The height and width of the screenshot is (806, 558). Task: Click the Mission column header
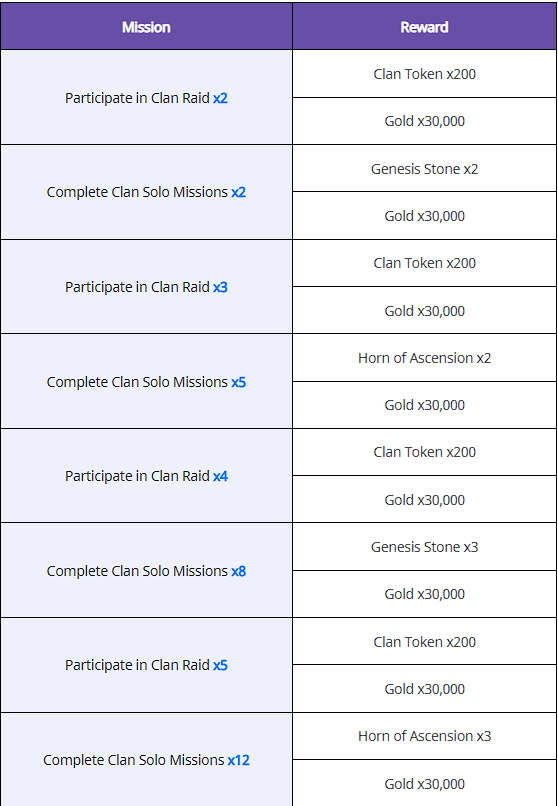point(146,27)
